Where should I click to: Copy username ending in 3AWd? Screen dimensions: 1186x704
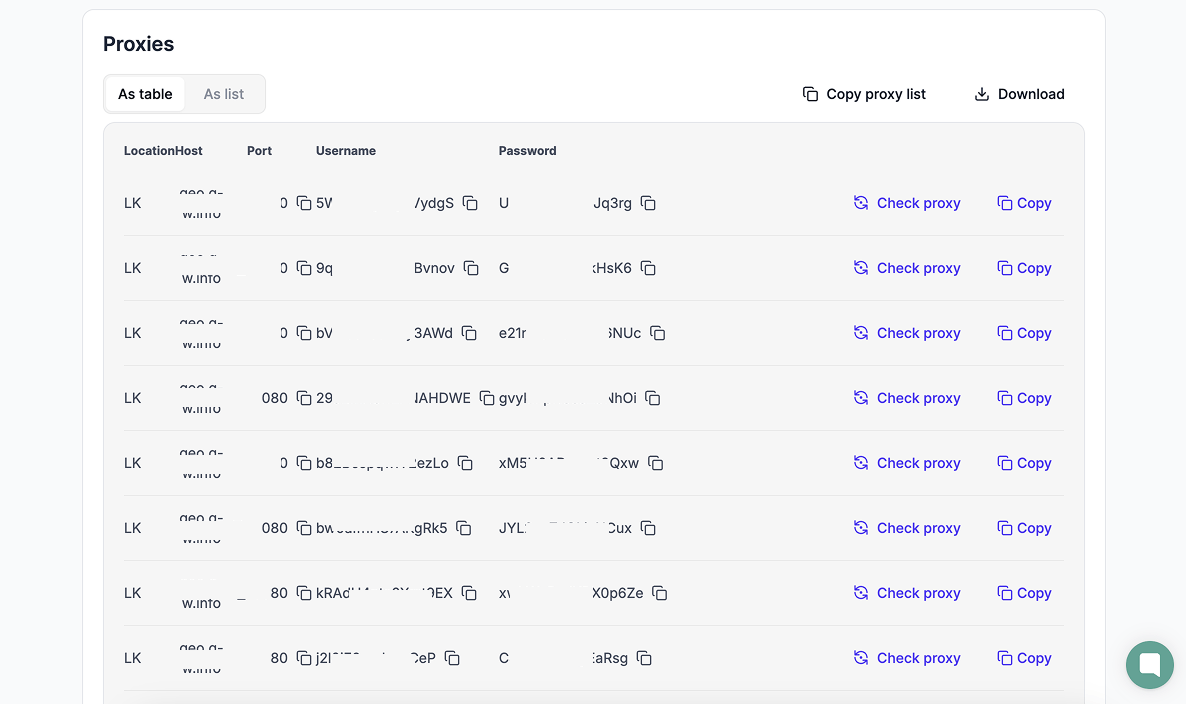point(470,333)
